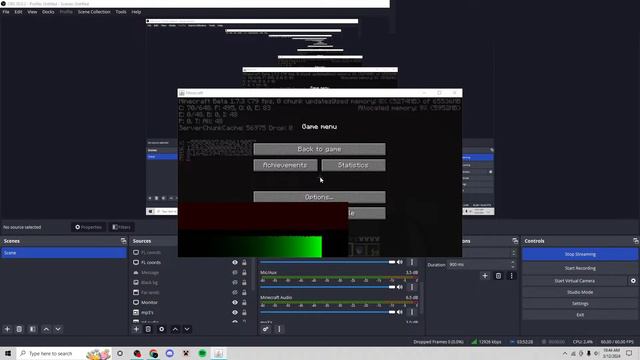Screen dimensions: 640x360
Task: Open the Docks menu
Action: coord(48,12)
